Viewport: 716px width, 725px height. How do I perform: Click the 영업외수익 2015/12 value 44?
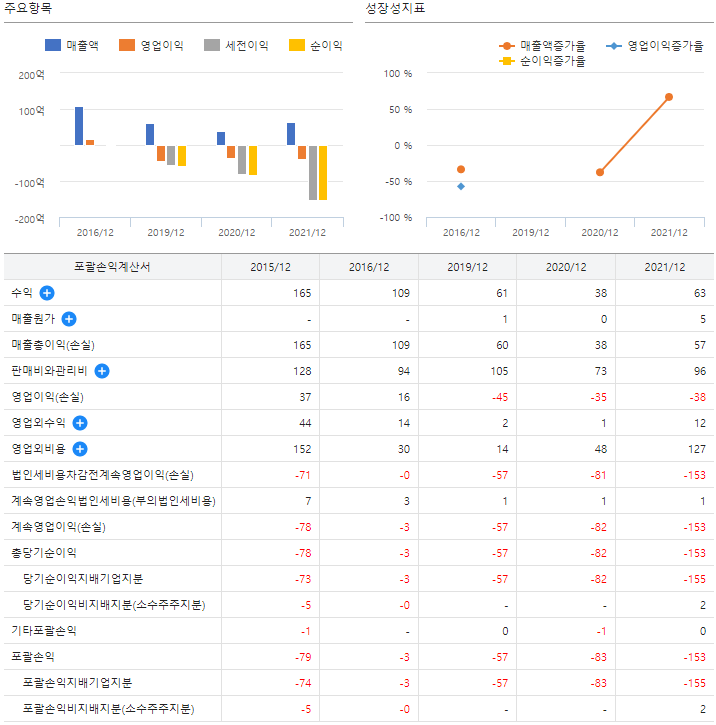305,423
